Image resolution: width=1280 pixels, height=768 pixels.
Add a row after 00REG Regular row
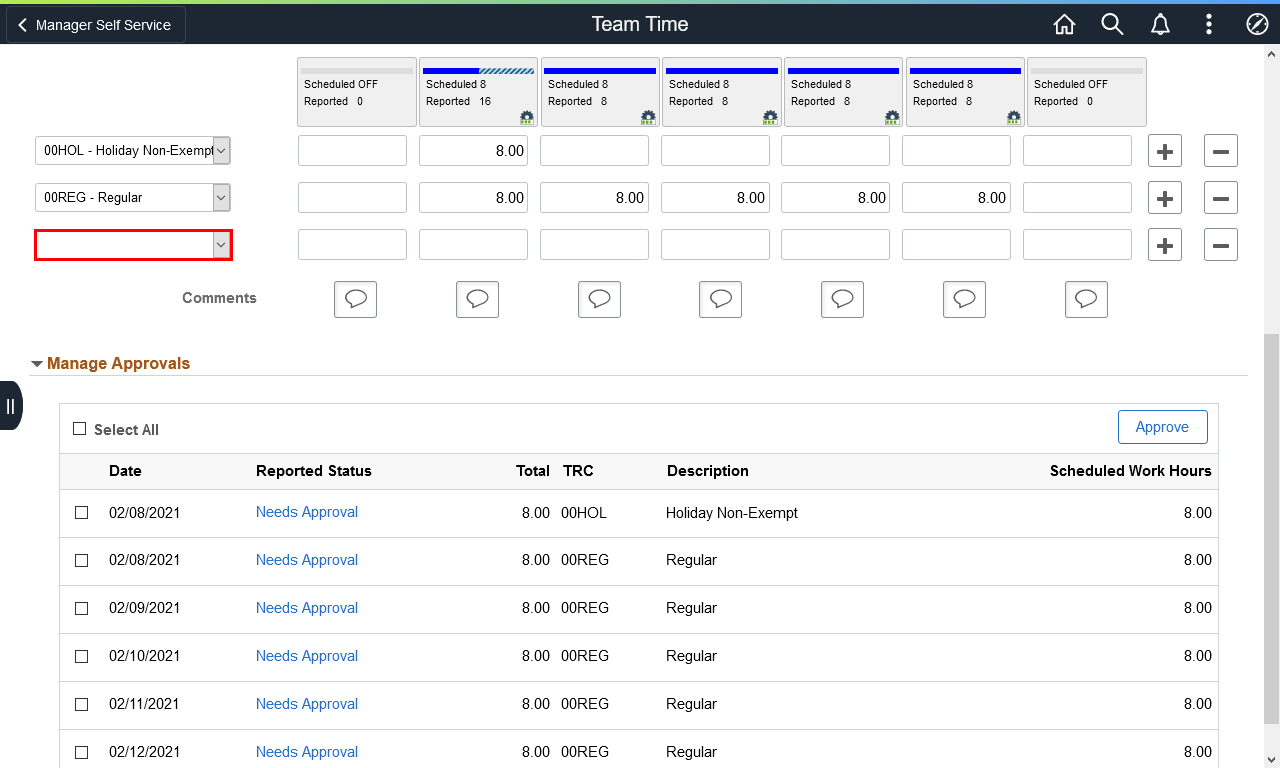click(1165, 198)
